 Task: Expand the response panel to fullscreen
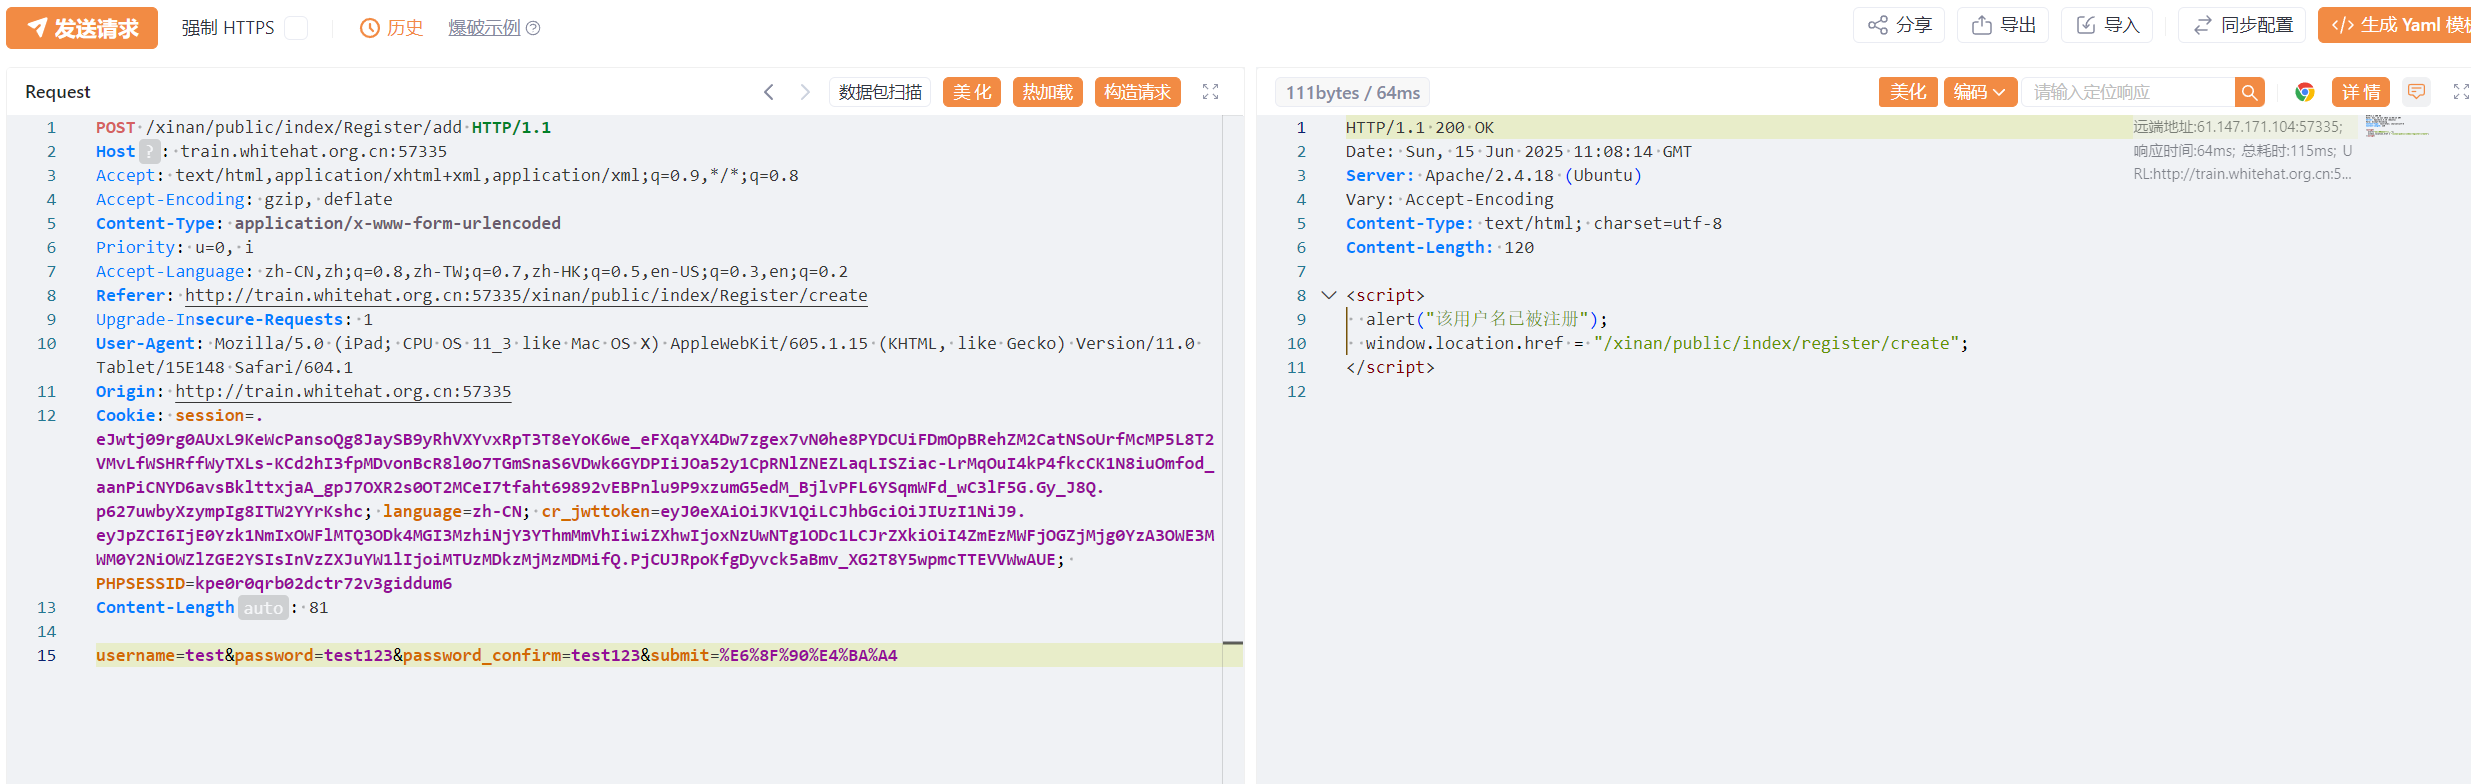(x=2461, y=92)
